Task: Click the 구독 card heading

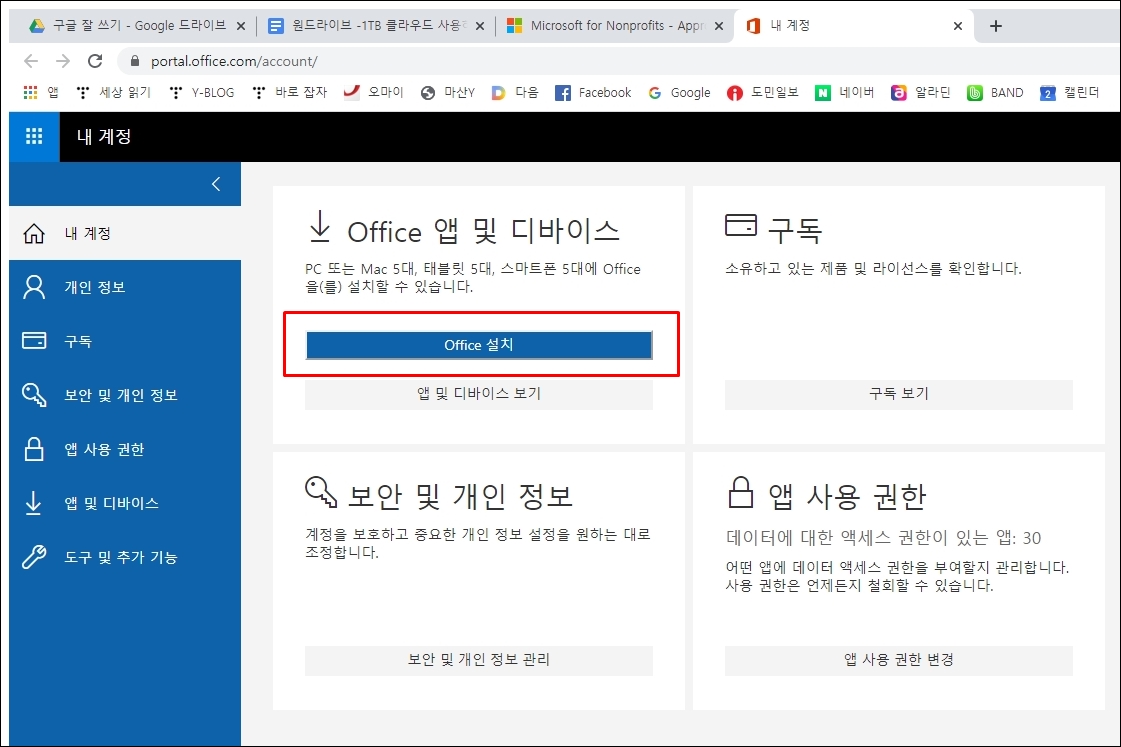Action: point(795,231)
